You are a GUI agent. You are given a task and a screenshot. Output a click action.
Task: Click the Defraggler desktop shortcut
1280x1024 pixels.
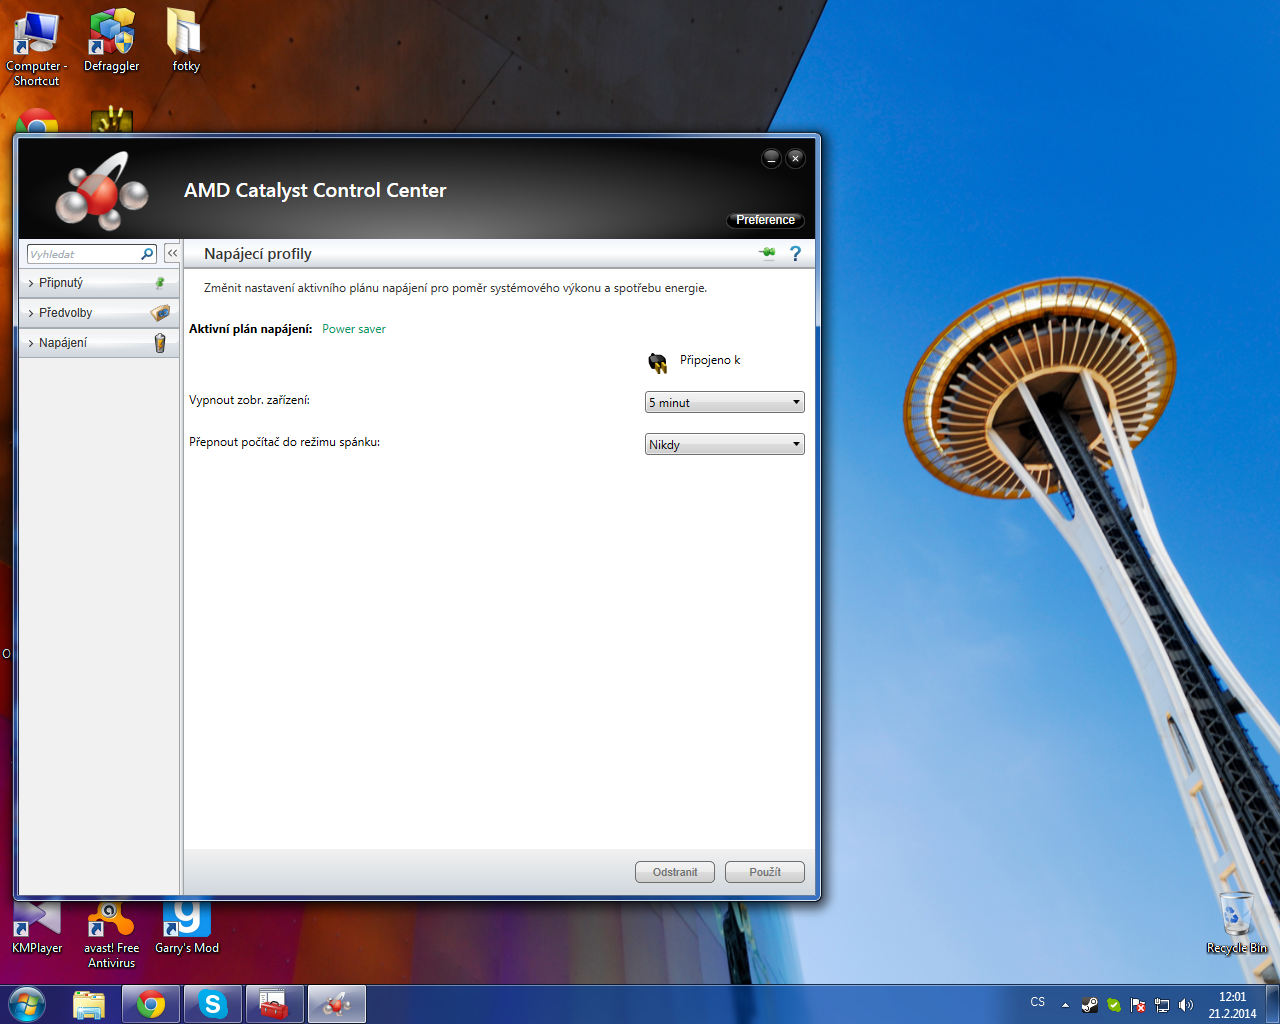point(111,40)
